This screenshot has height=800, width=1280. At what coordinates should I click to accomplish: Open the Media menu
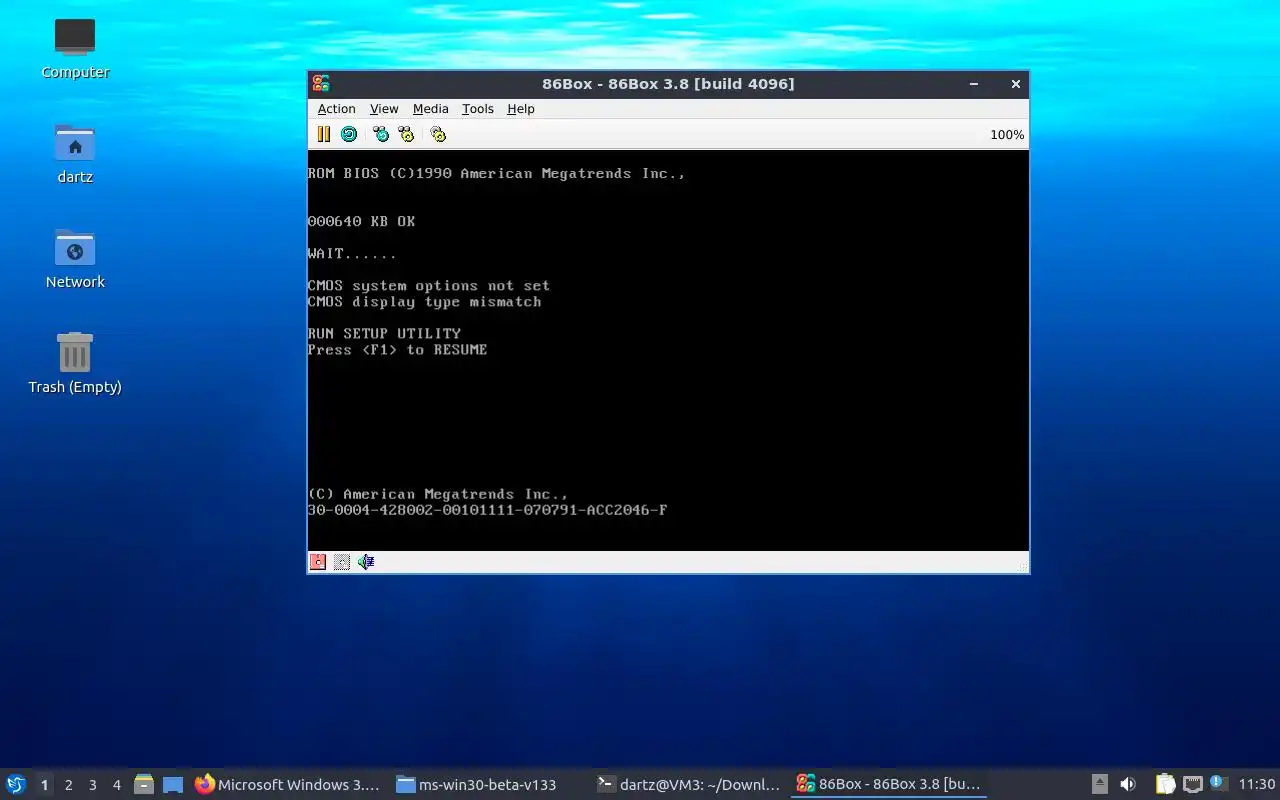pyautogui.click(x=430, y=109)
